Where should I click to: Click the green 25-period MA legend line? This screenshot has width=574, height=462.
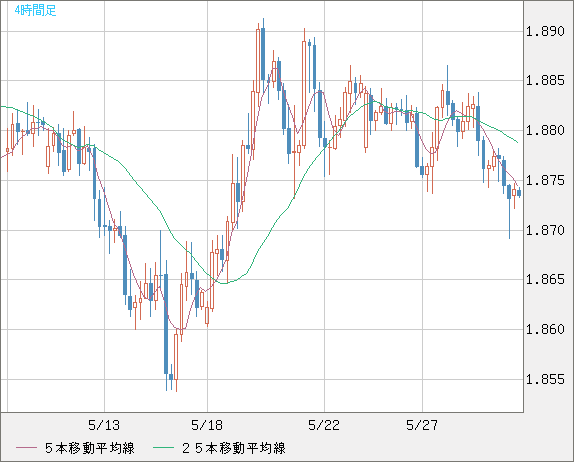point(163,448)
